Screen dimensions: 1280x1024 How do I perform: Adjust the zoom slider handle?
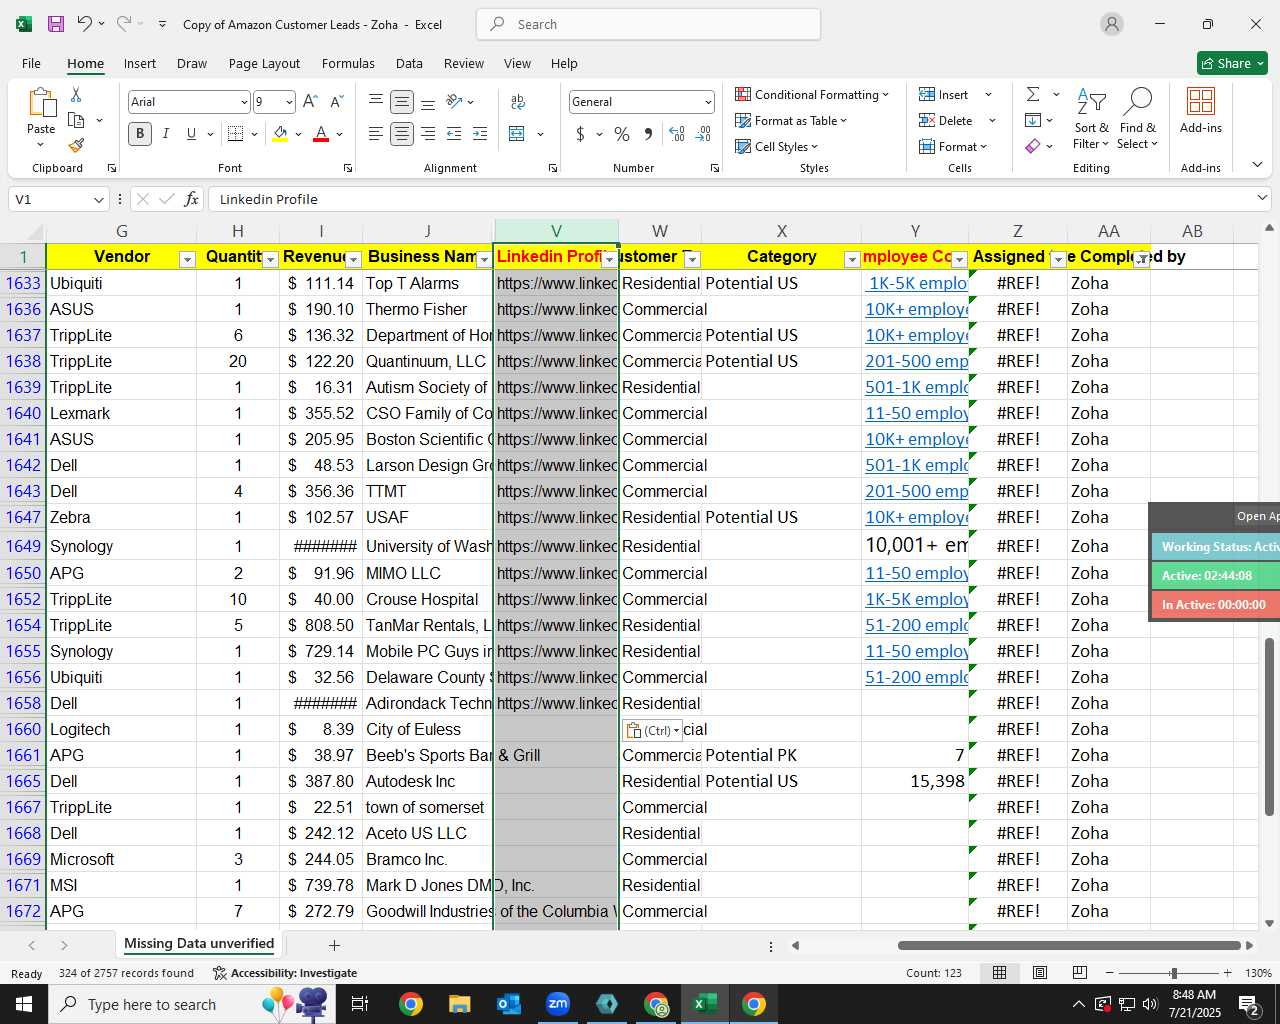tap(1173, 973)
